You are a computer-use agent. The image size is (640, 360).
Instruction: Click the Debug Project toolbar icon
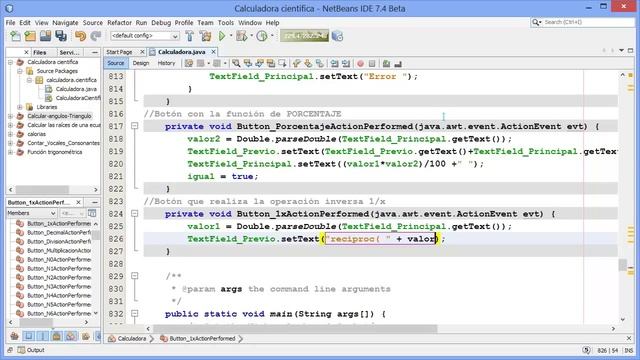[242, 36]
